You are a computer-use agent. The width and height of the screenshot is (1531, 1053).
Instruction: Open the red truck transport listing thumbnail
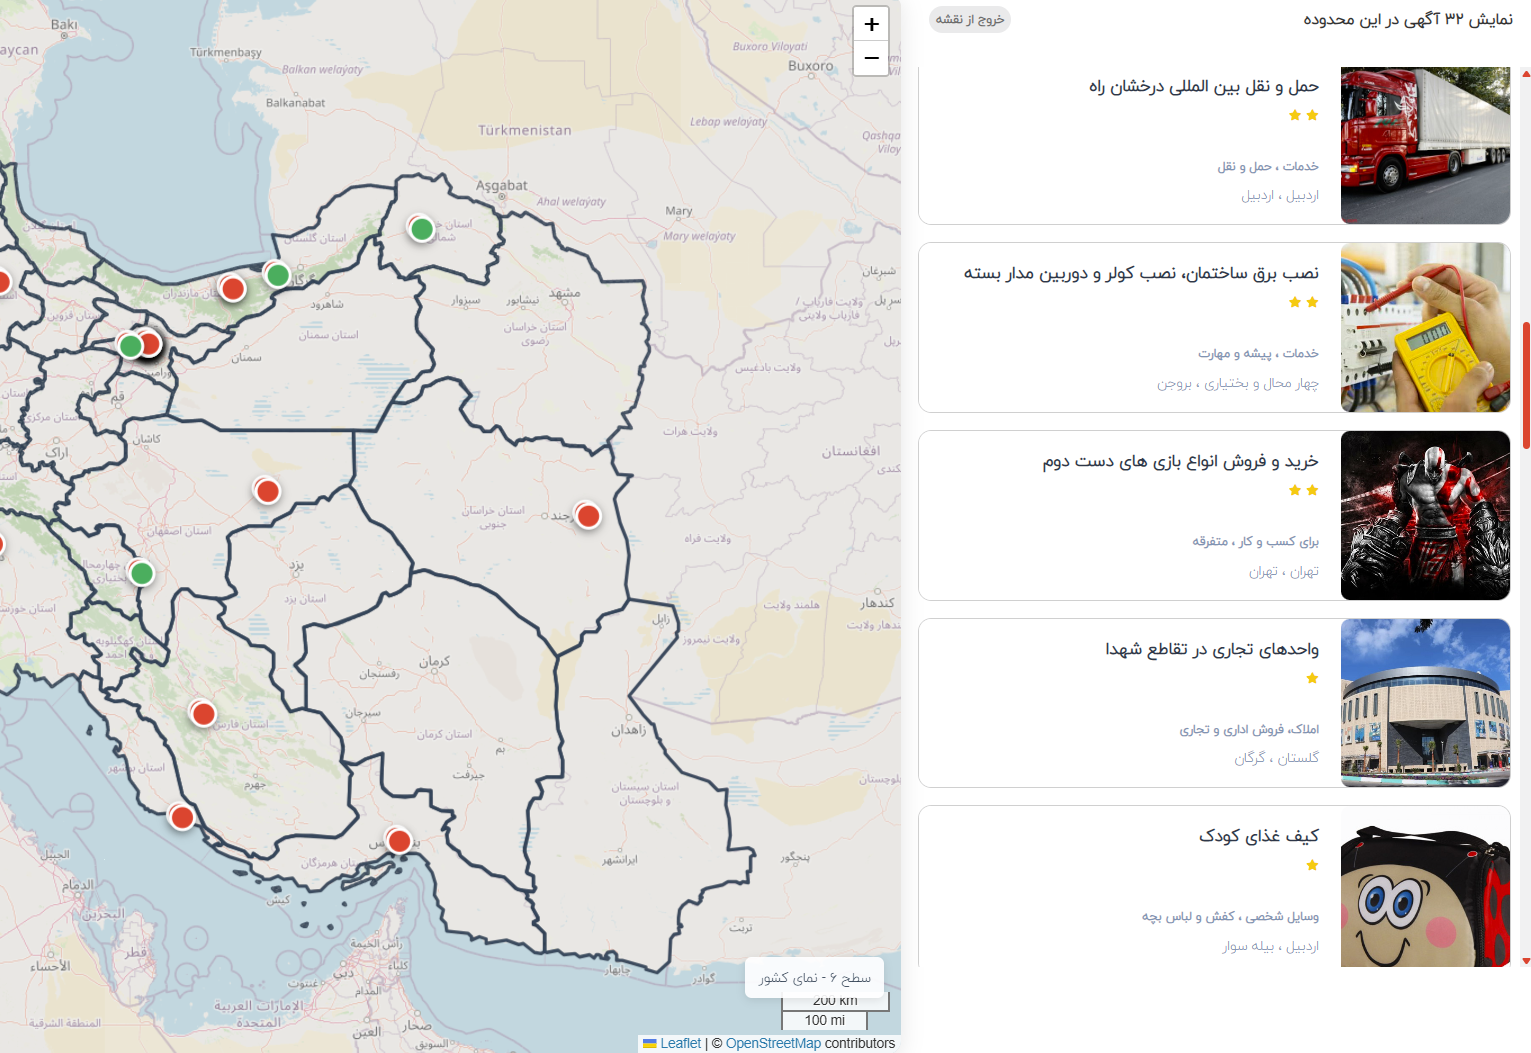(x=1425, y=146)
